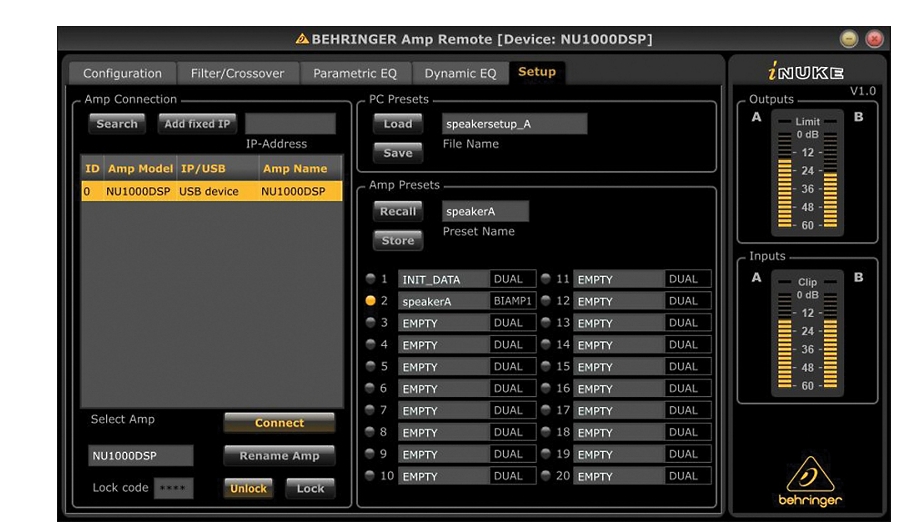Click the Add fixed IP button
Image resolution: width=920 pixels, height=529 pixels.
[x=197, y=124]
